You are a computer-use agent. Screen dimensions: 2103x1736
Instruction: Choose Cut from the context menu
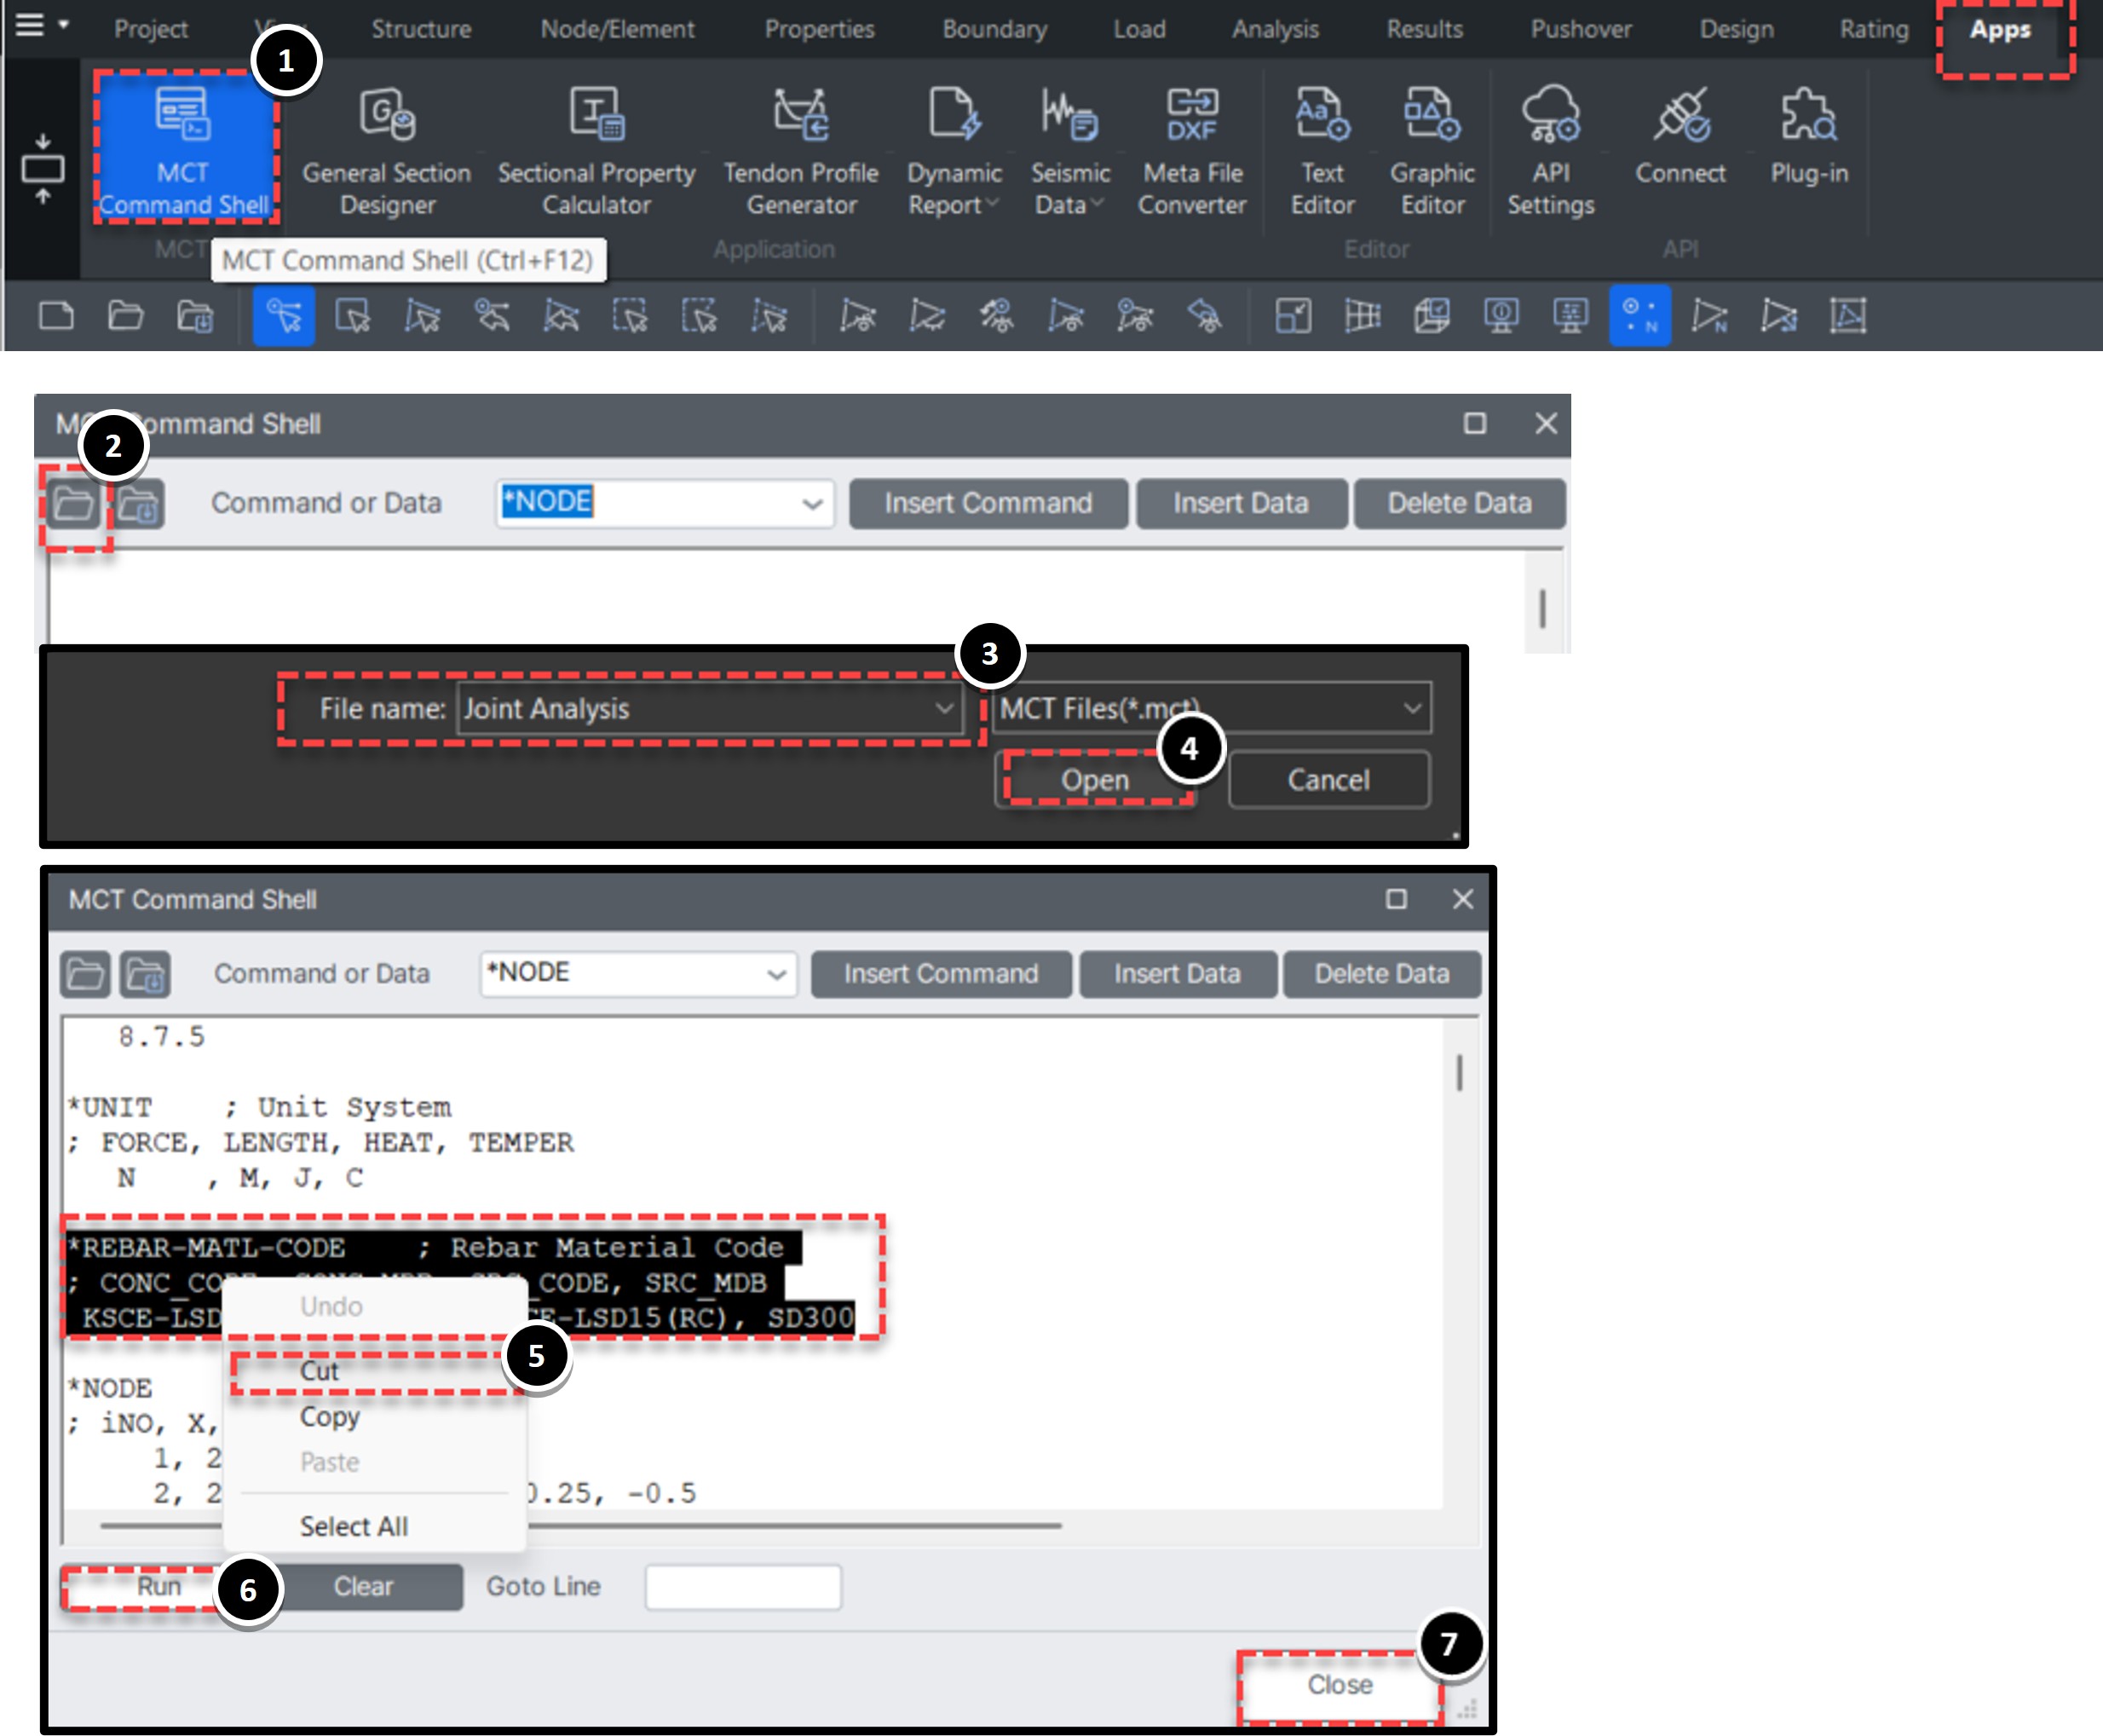coord(320,1371)
